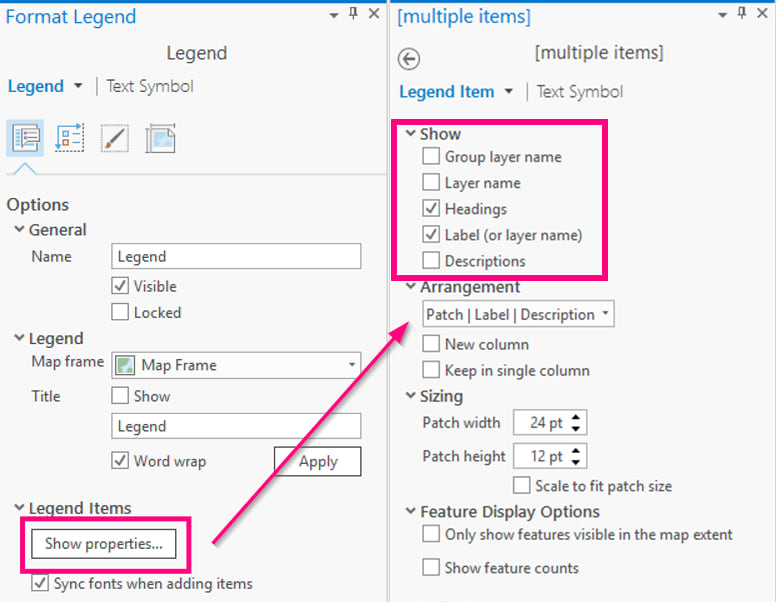Open the legend Arrangement icon tab
Viewport: 776px width, 602px height.
70,138
